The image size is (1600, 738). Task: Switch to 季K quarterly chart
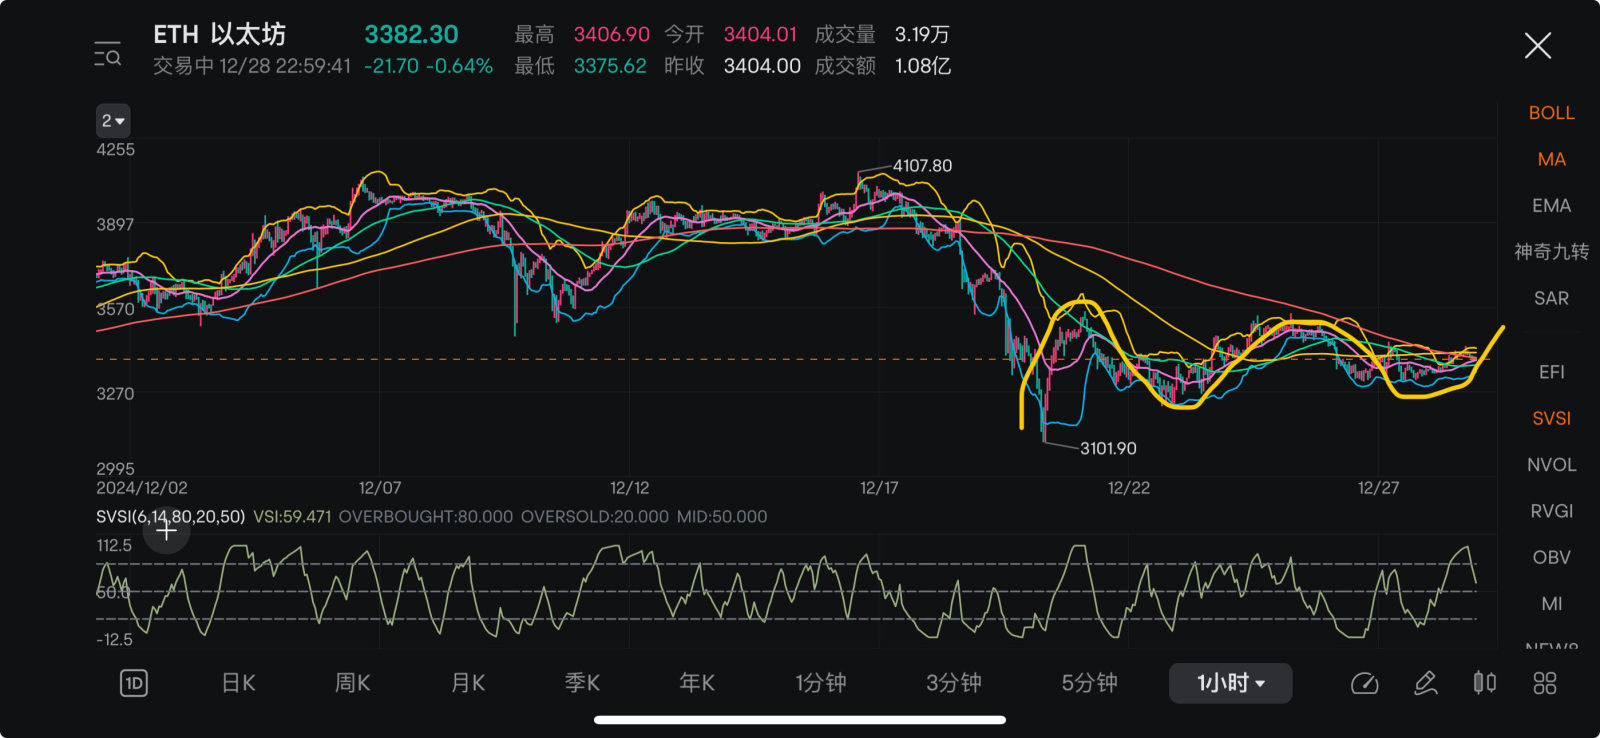point(582,683)
